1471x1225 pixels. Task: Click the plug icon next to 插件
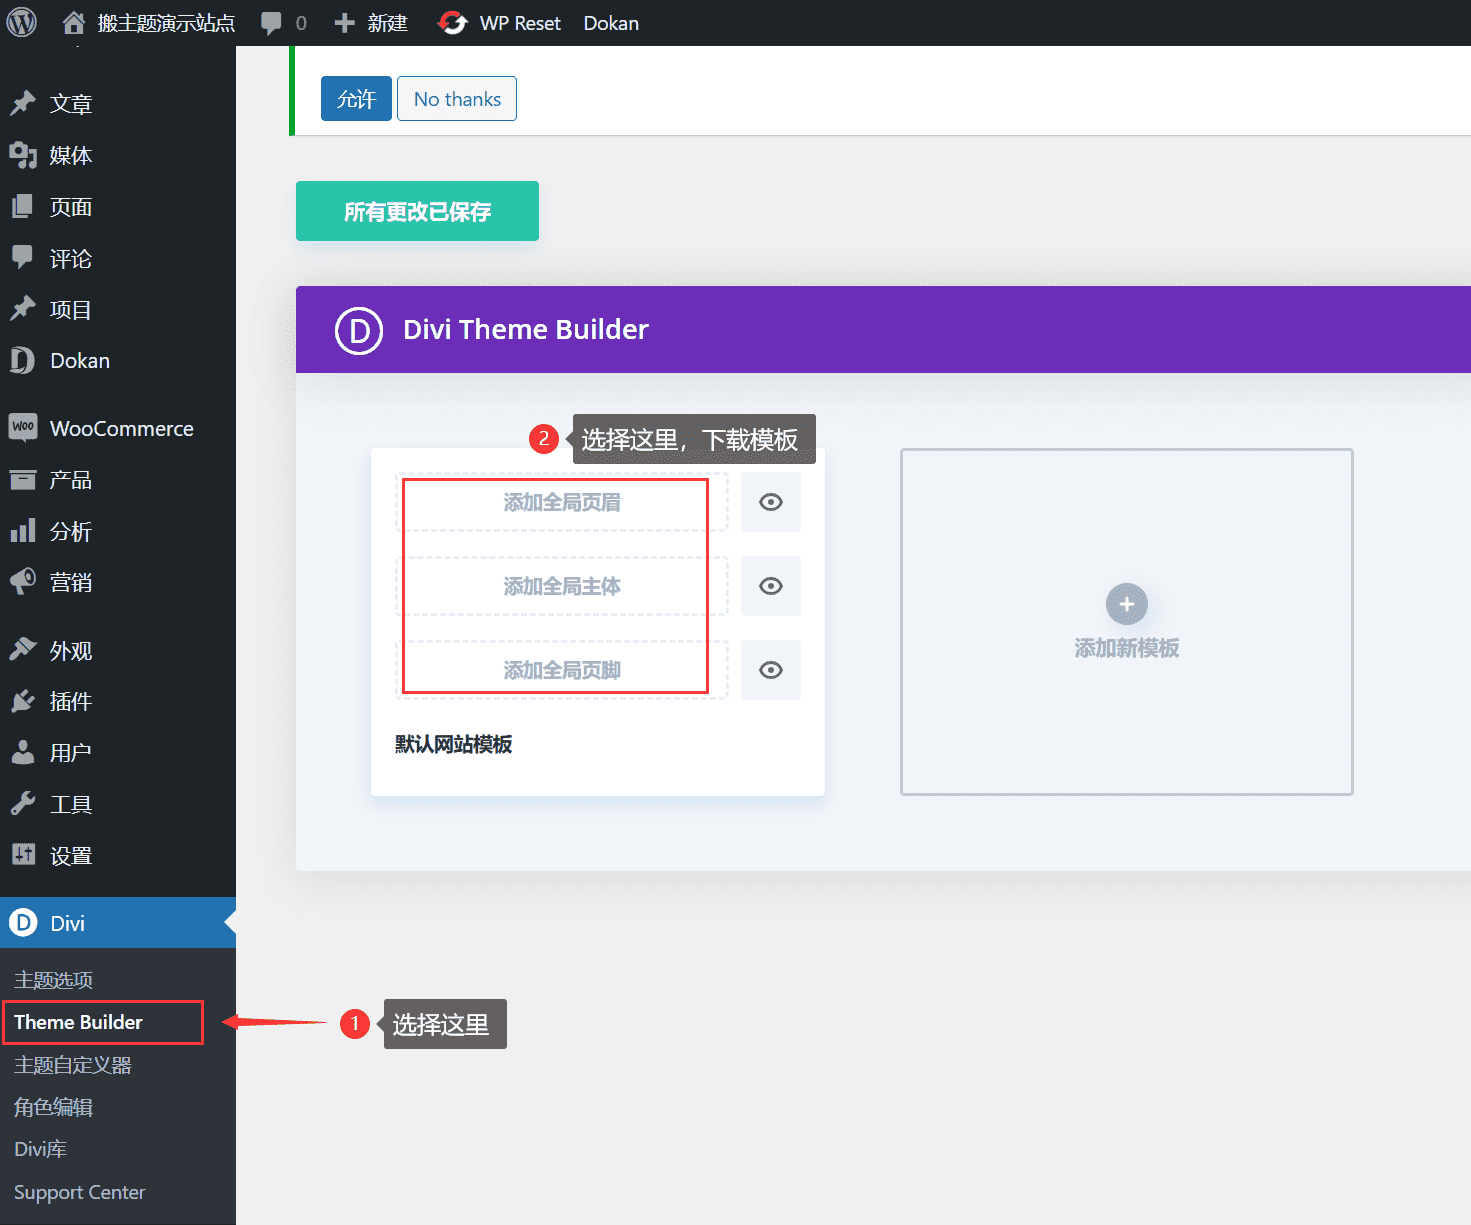[x=22, y=701]
